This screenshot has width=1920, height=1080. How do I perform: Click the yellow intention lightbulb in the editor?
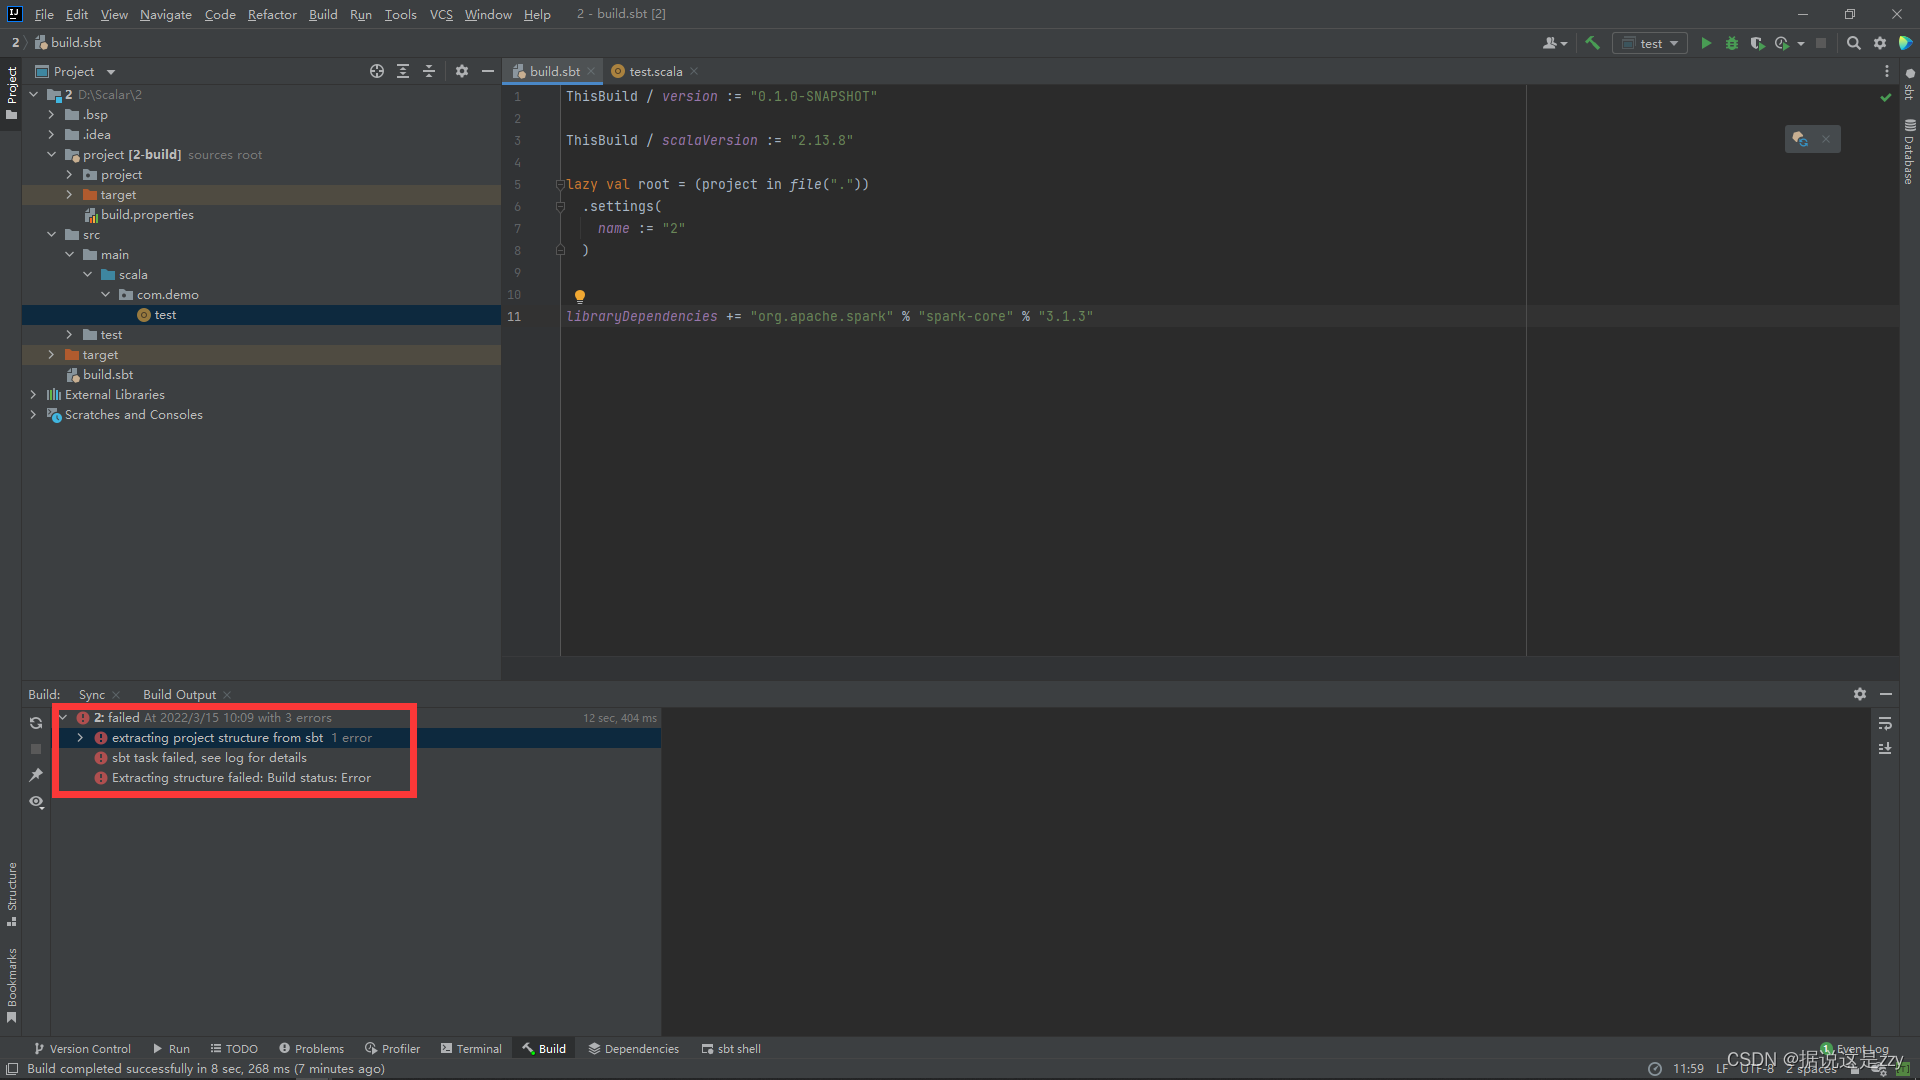(x=580, y=296)
